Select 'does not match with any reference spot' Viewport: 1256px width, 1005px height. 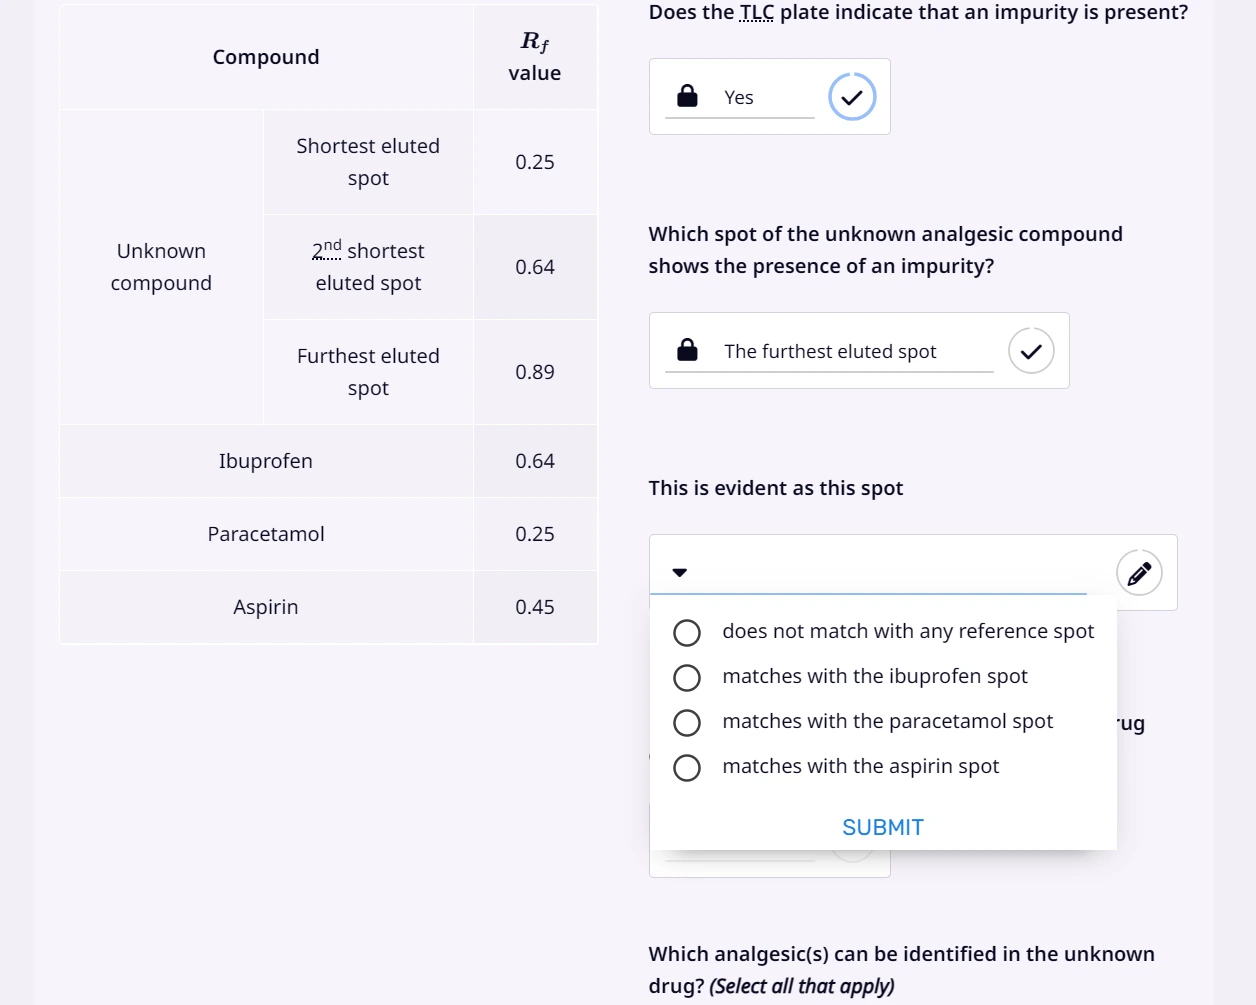pos(883,632)
